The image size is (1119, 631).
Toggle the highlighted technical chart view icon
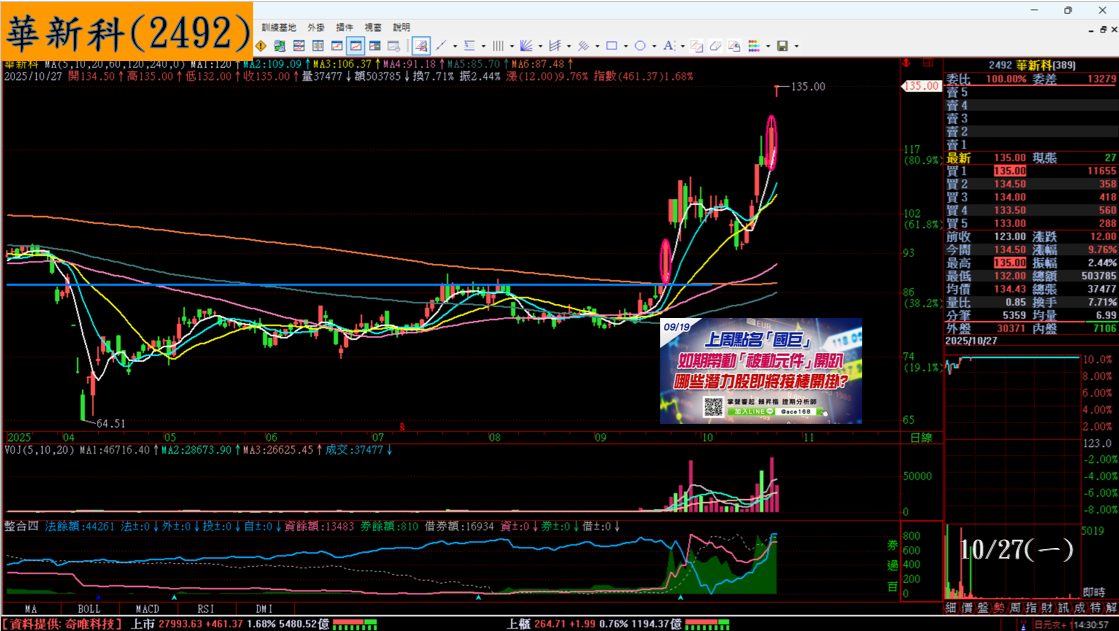pos(355,46)
